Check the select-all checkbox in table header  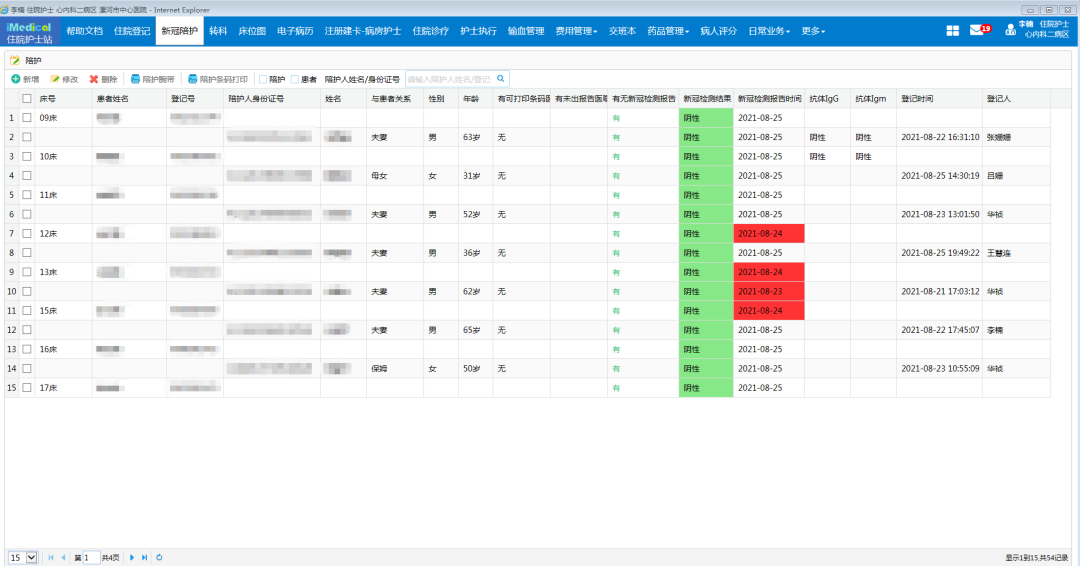pyautogui.click(x=27, y=99)
